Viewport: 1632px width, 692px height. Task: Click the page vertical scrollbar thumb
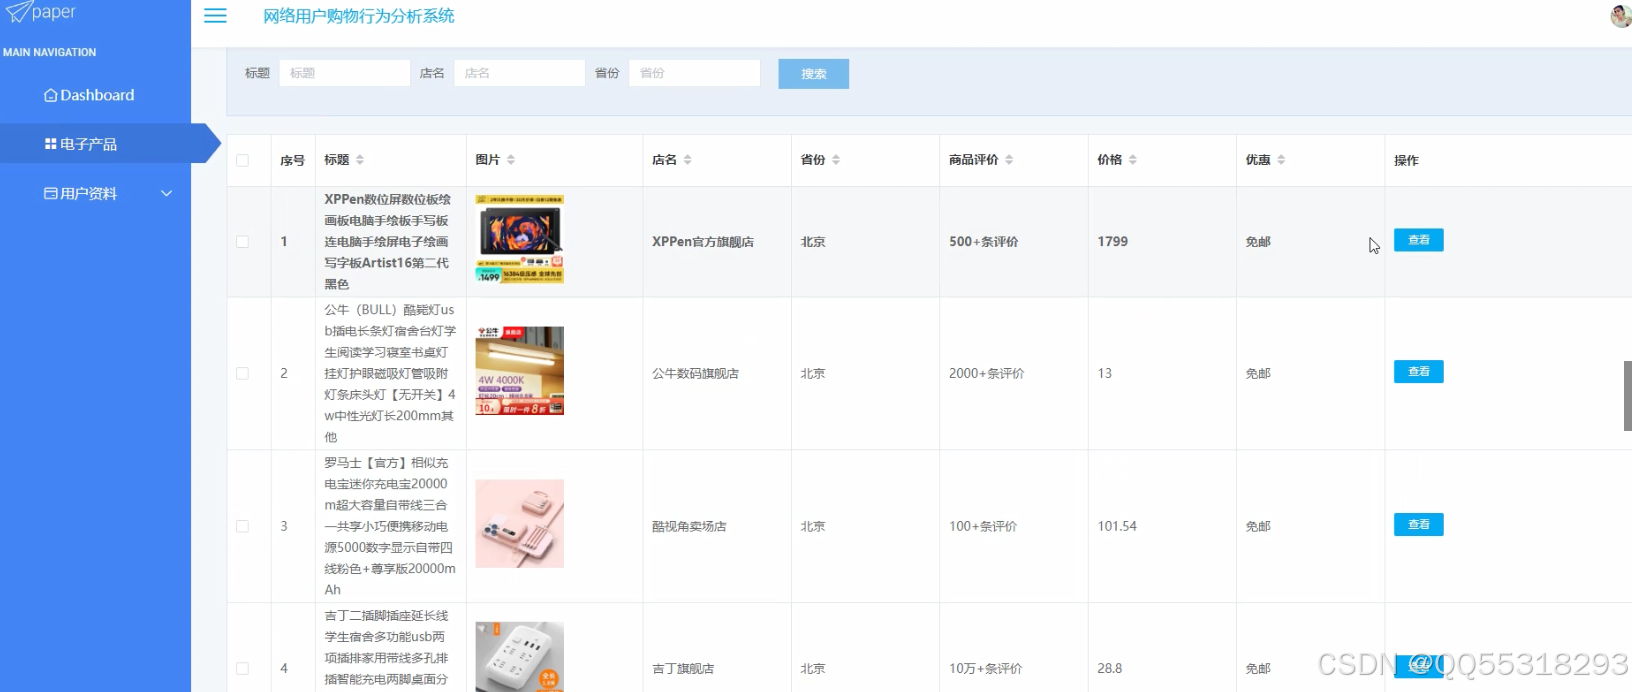(1627, 396)
